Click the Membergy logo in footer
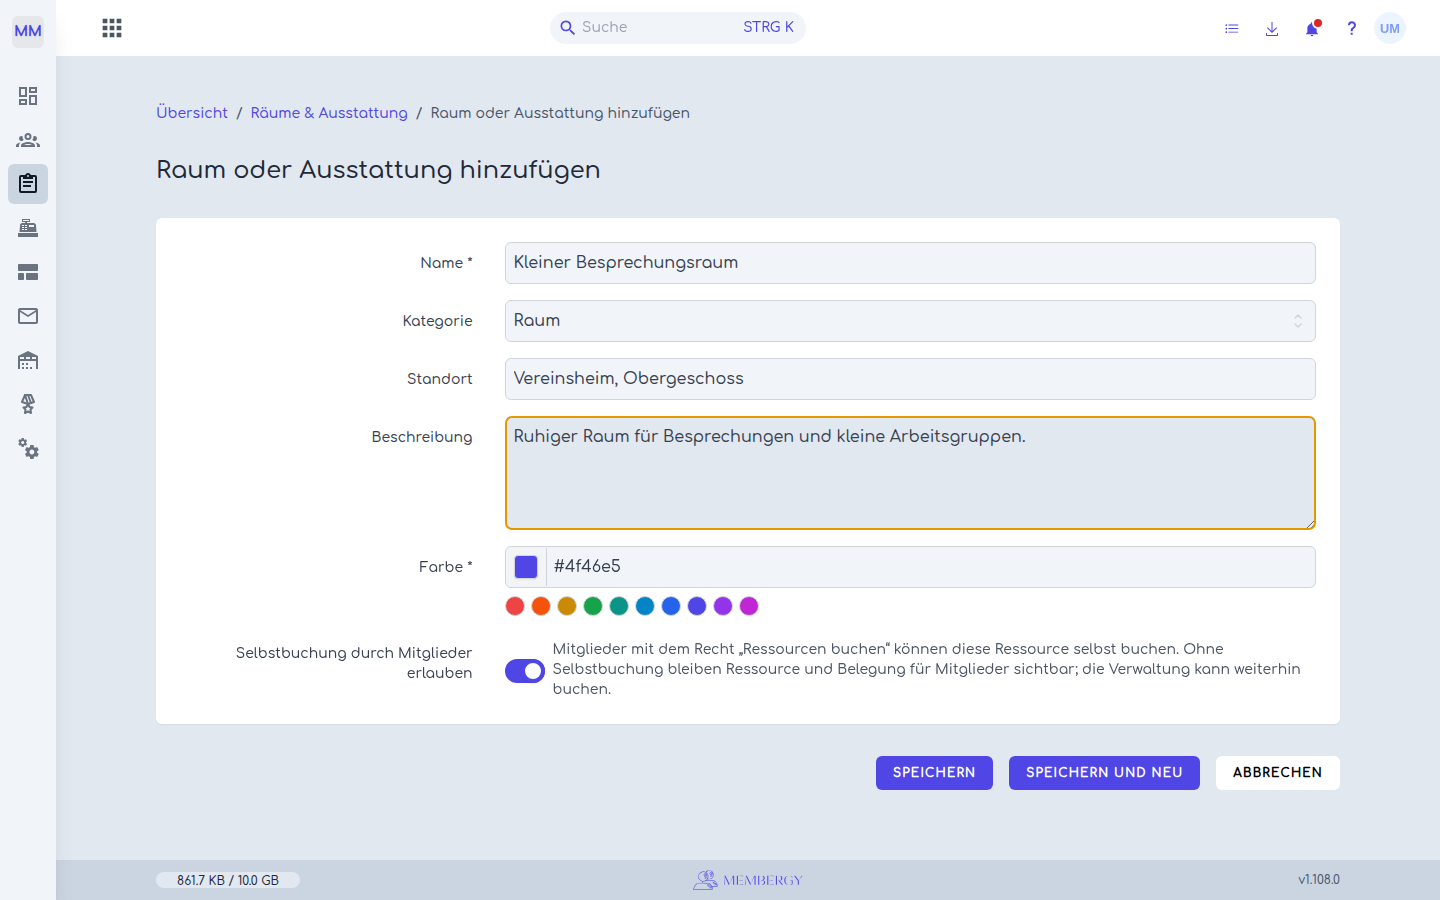Viewport: 1440px width, 900px height. pos(748,880)
